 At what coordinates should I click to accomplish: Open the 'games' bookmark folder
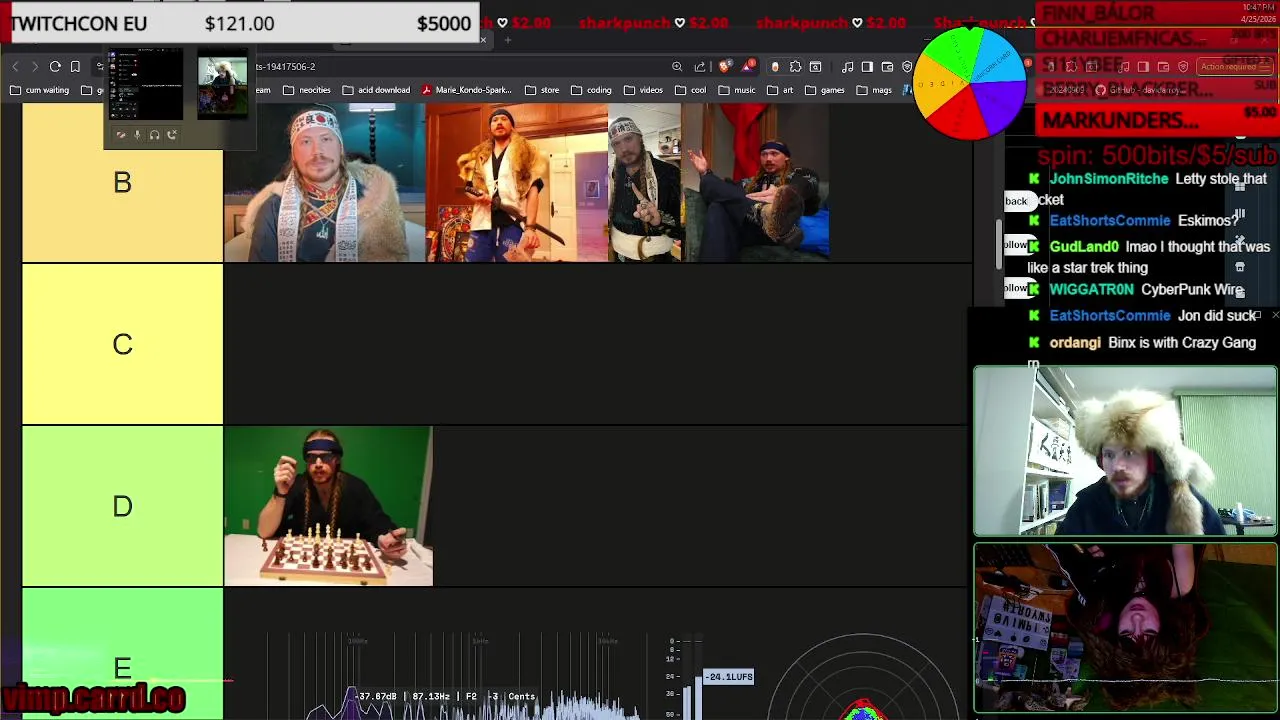coord(824,90)
